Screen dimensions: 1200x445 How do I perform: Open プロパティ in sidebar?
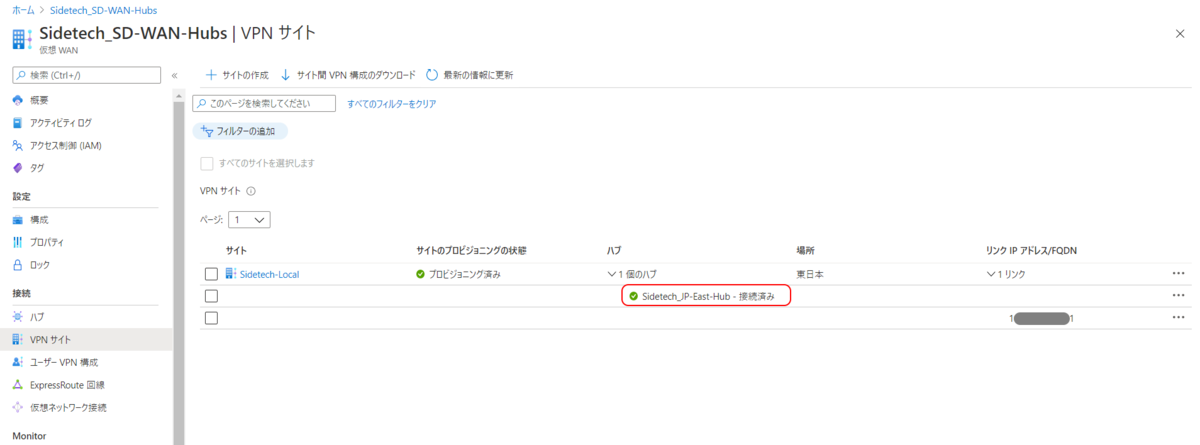(x=47, y=242)
